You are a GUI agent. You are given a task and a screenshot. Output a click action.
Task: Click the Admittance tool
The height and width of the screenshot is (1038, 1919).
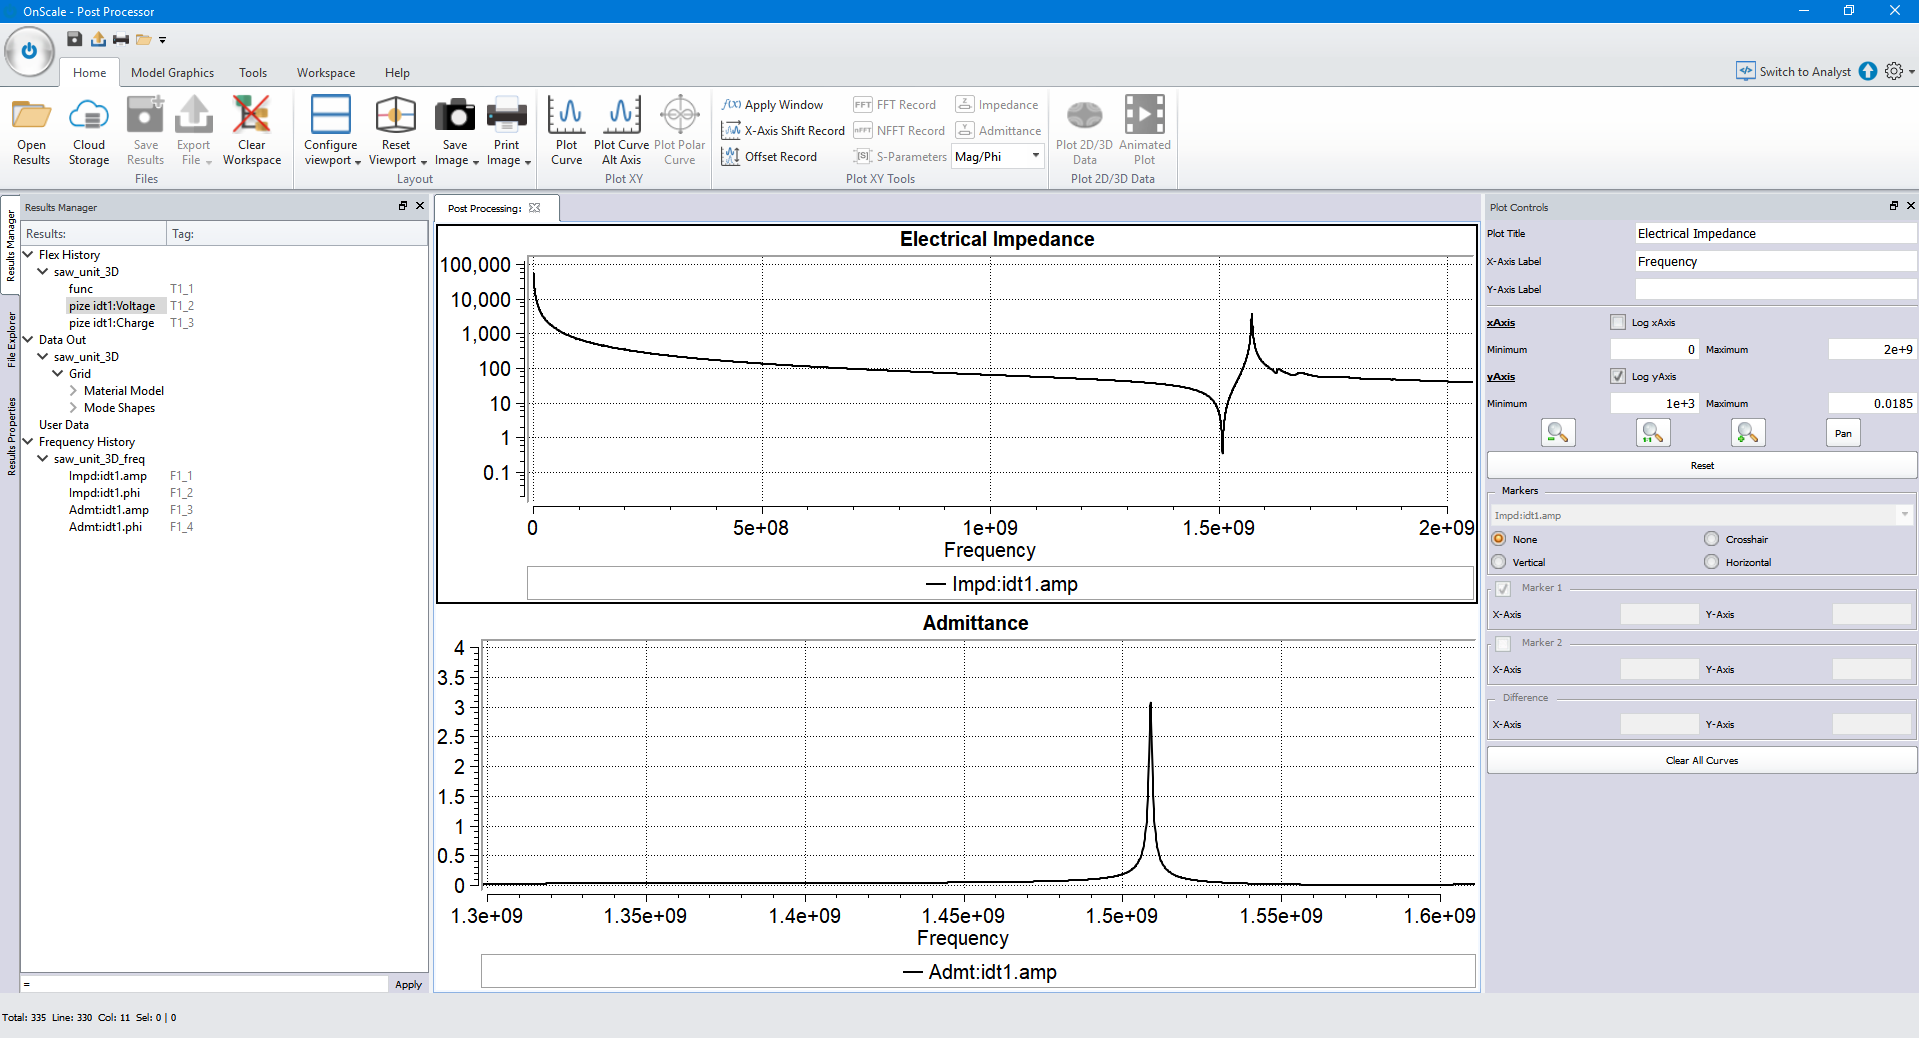[998, 130]
